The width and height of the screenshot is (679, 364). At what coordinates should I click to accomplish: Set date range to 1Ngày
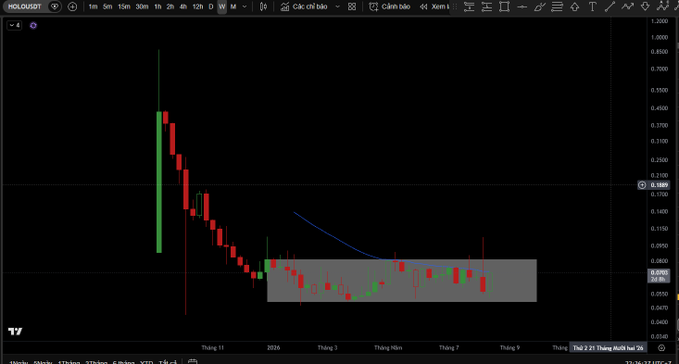coord(19,362)
